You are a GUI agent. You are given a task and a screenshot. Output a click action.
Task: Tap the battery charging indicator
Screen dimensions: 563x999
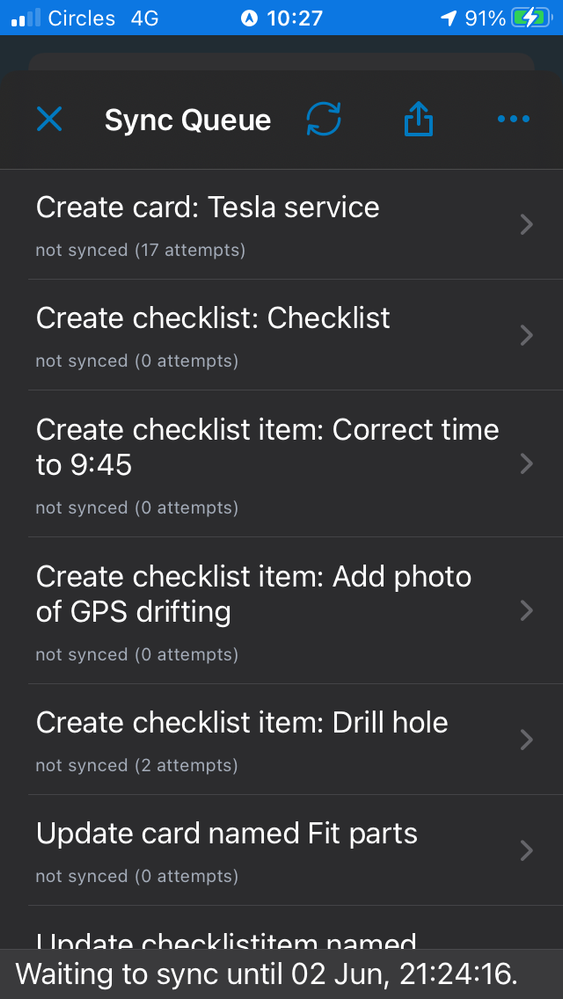click(532, 18)
